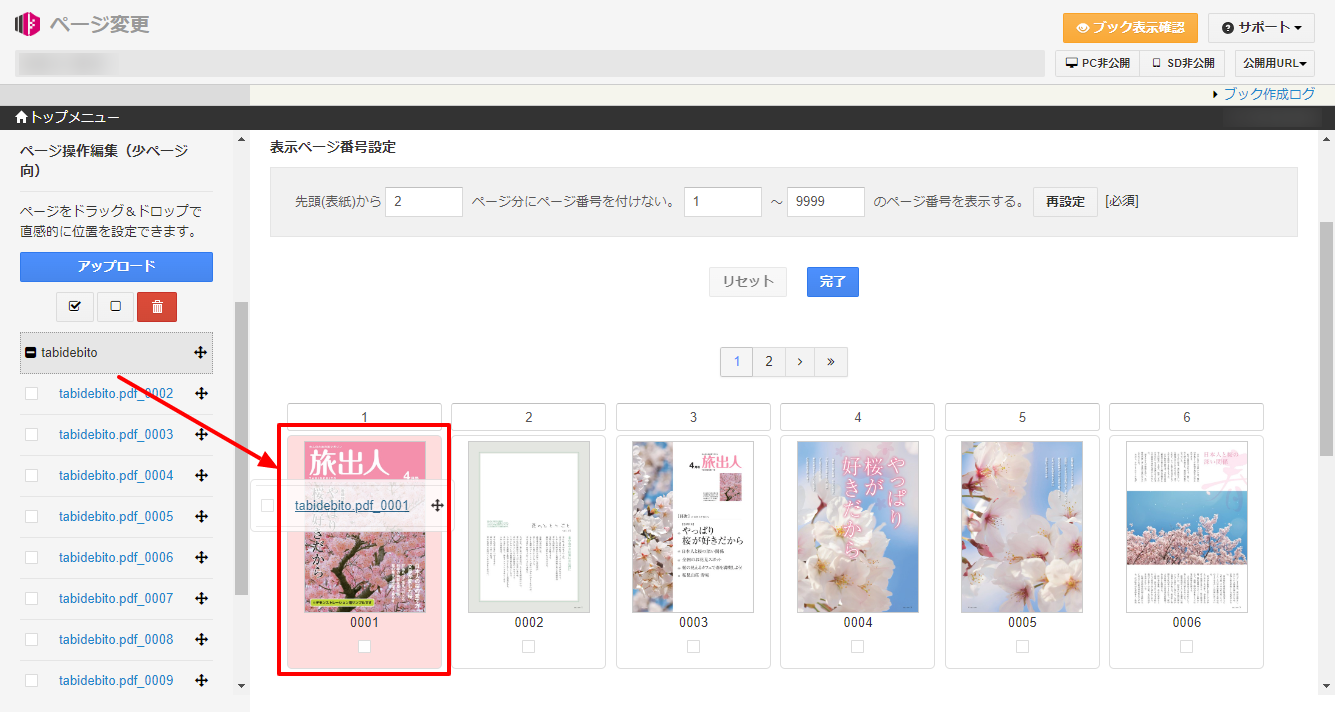Click the move handle icon for tabidebito.pdf_0004
Viewport: 1335px width, 712px height.
coord(201,476)
